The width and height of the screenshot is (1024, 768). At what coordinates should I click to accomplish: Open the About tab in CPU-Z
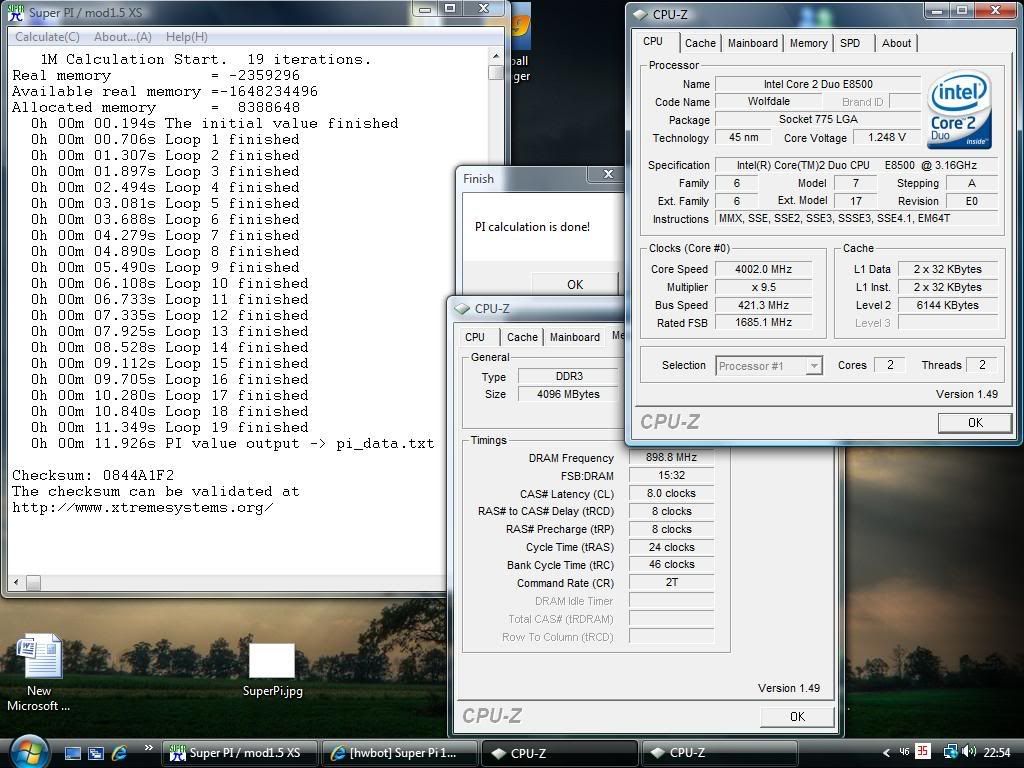pos(896,43)
